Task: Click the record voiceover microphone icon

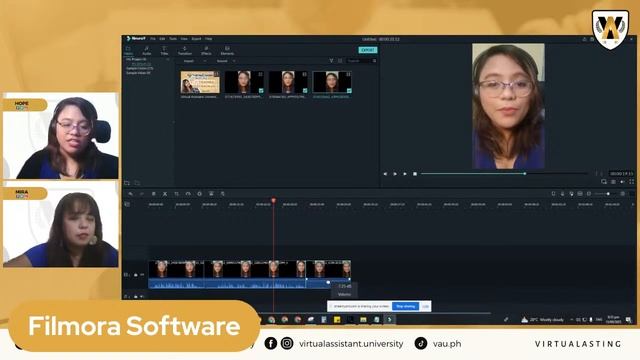Action: (x=562, y=194)
